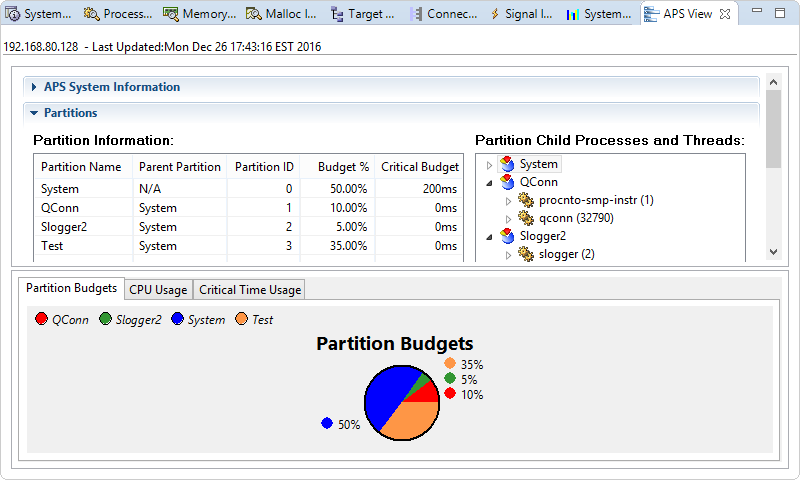Click the gear icon next to slogger (2)
Screen dimensions: 800x480
(x=526, y=254)
